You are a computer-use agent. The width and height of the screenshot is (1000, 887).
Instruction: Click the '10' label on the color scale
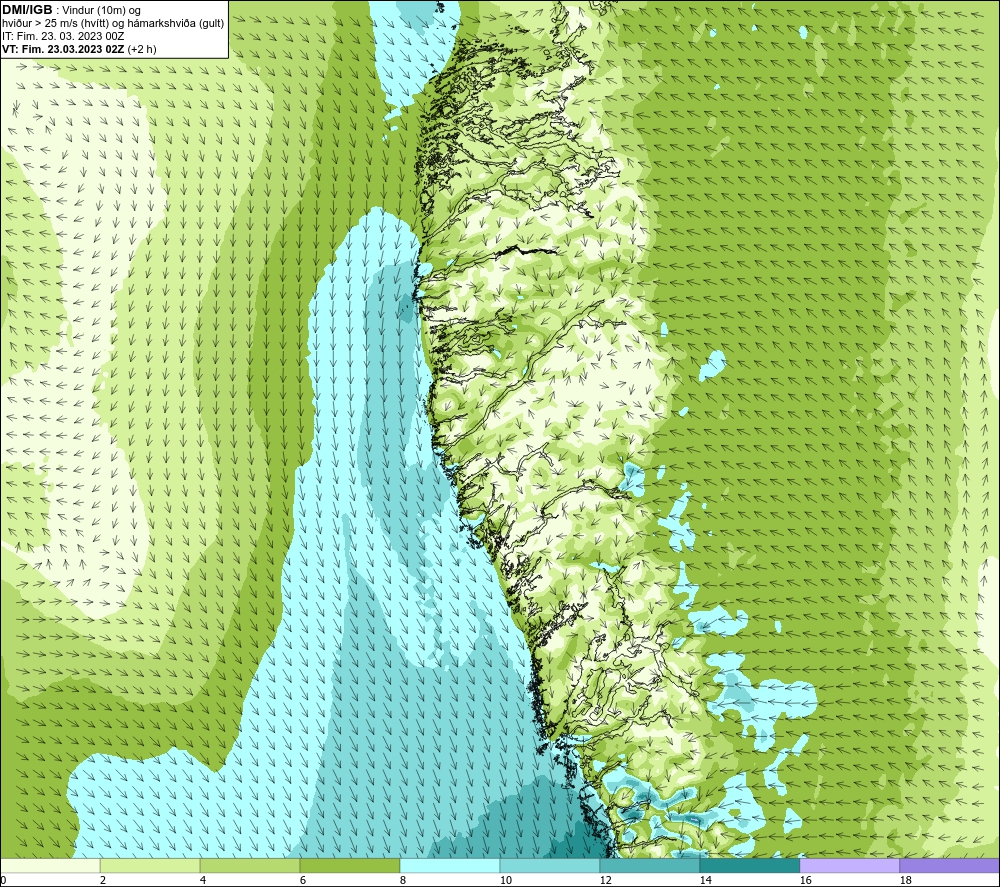click(x=505, y=881)
